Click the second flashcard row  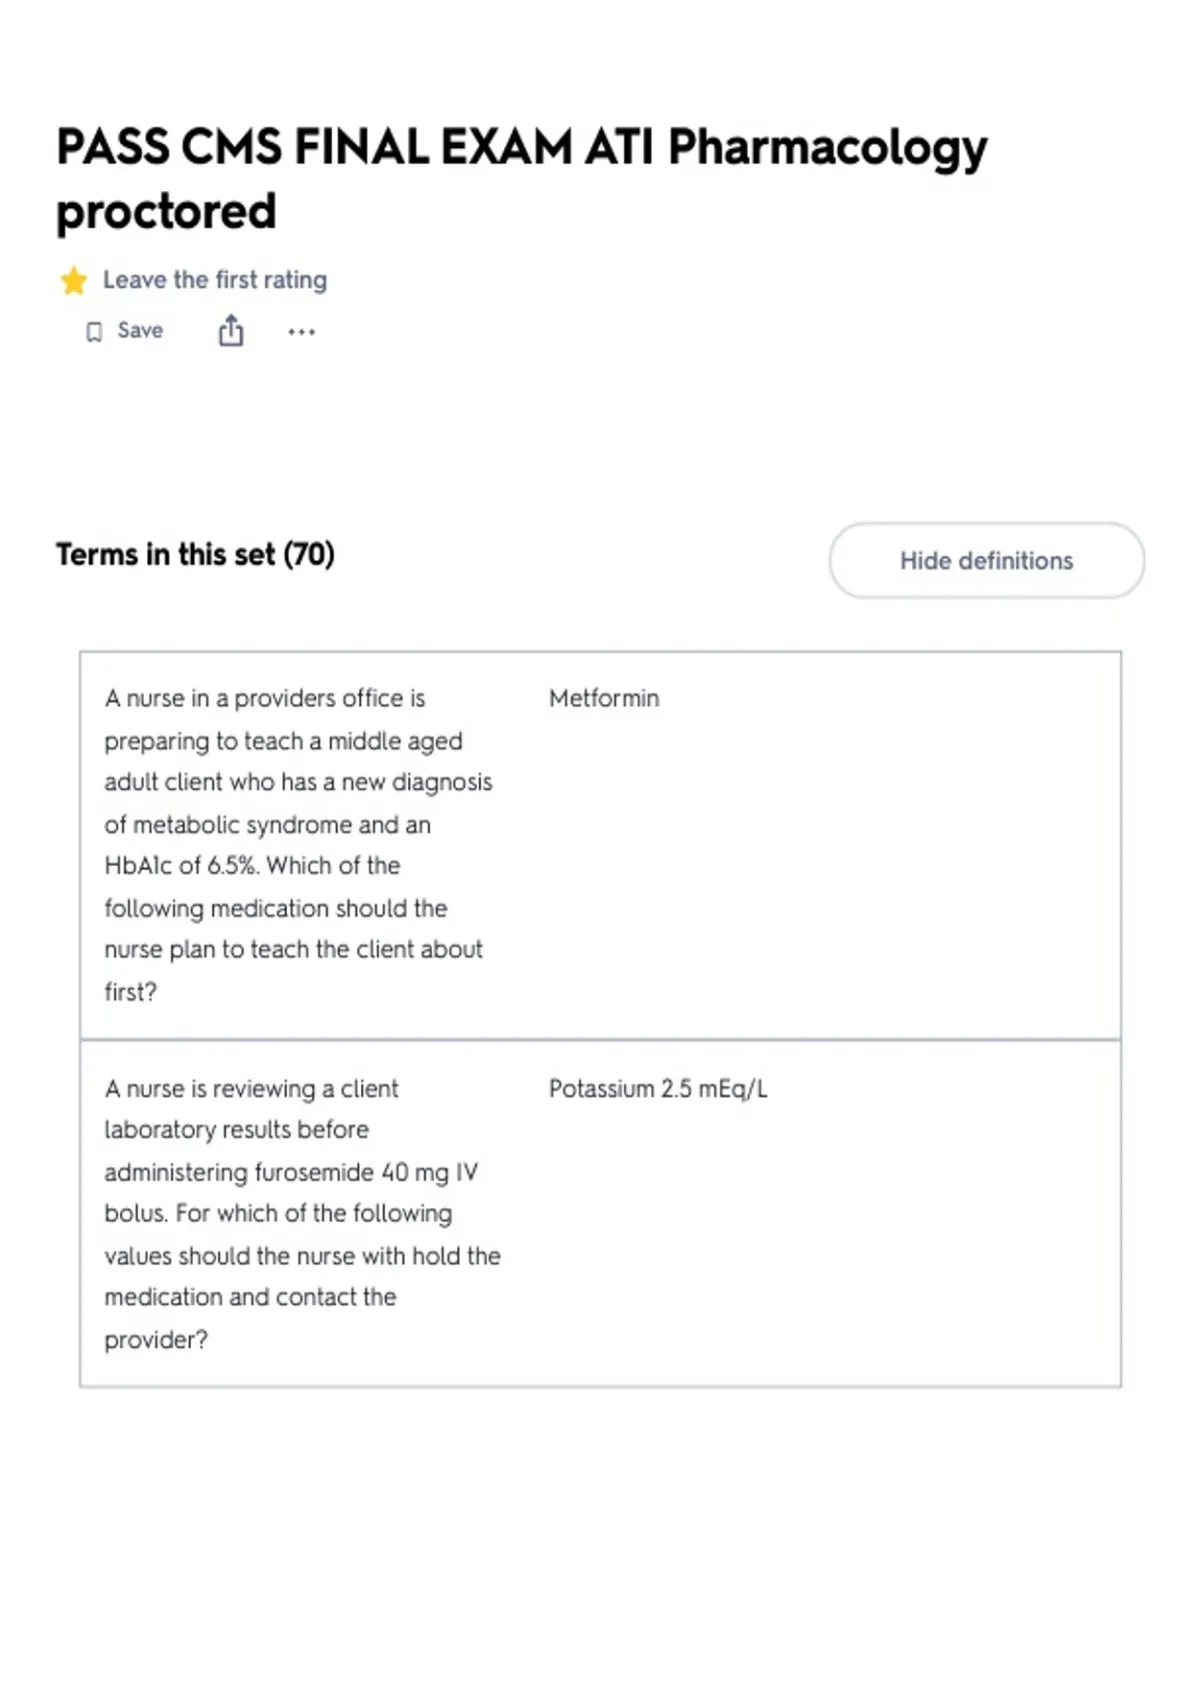(x=600, y=1213)
